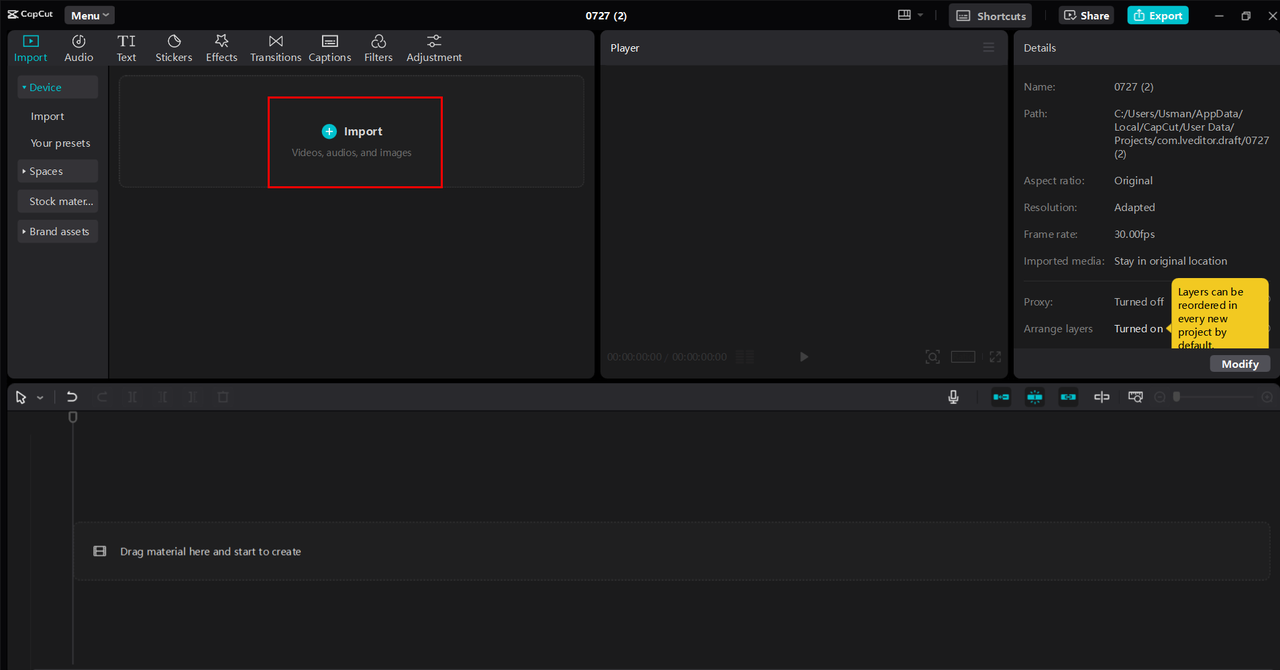Toggle the player grid view icon

[x=744, y=357]
